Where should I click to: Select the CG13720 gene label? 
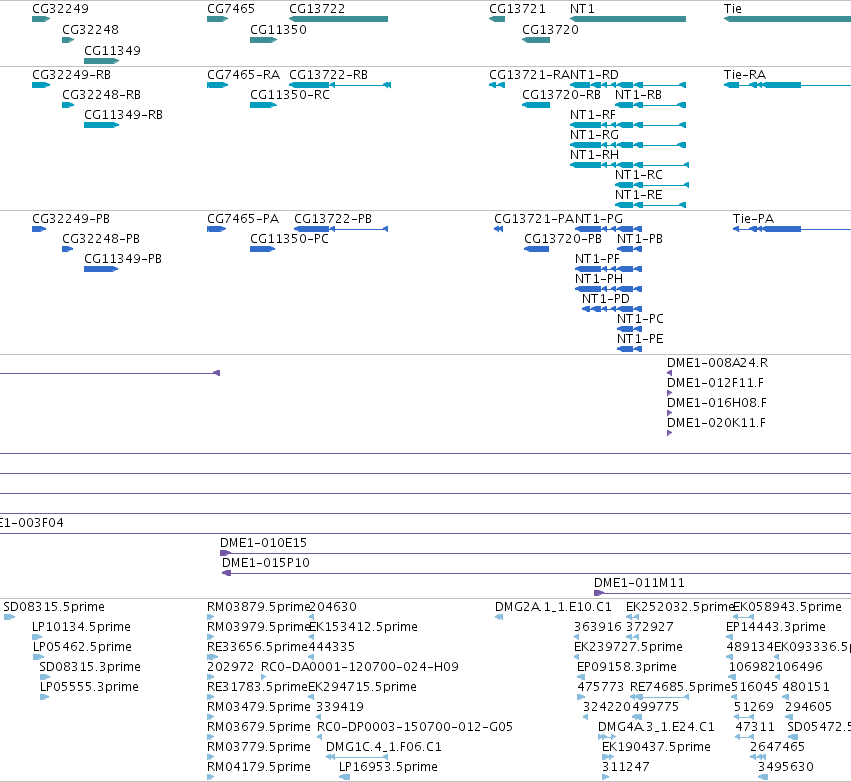(x=550, y=30)
